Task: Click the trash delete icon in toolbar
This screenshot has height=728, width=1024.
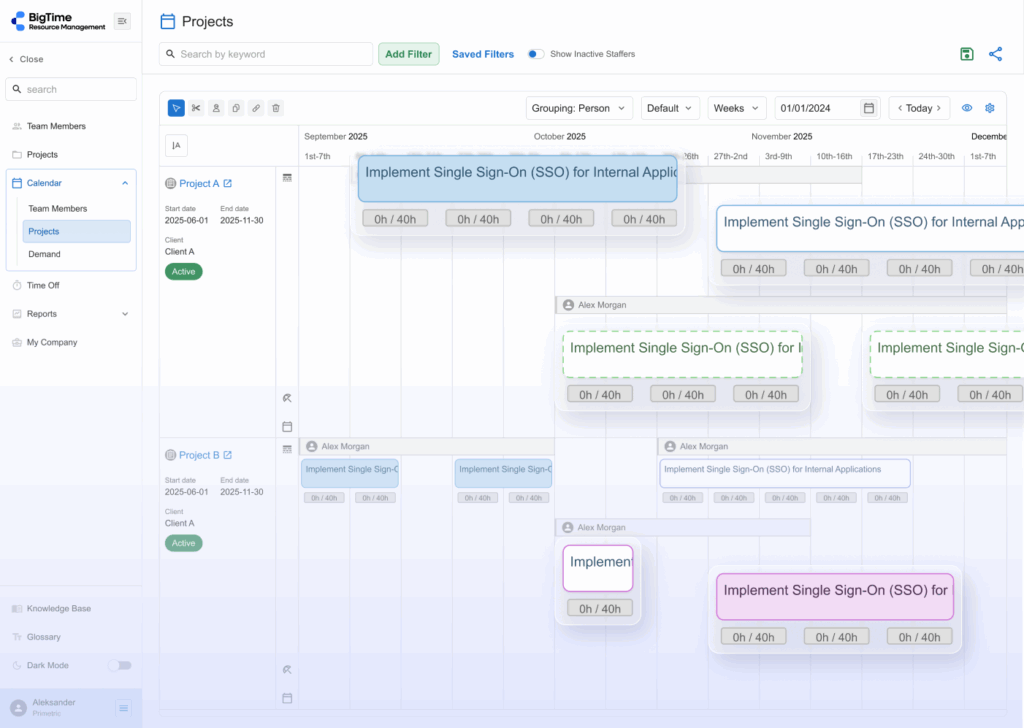Action: click(x=276, y=108)
